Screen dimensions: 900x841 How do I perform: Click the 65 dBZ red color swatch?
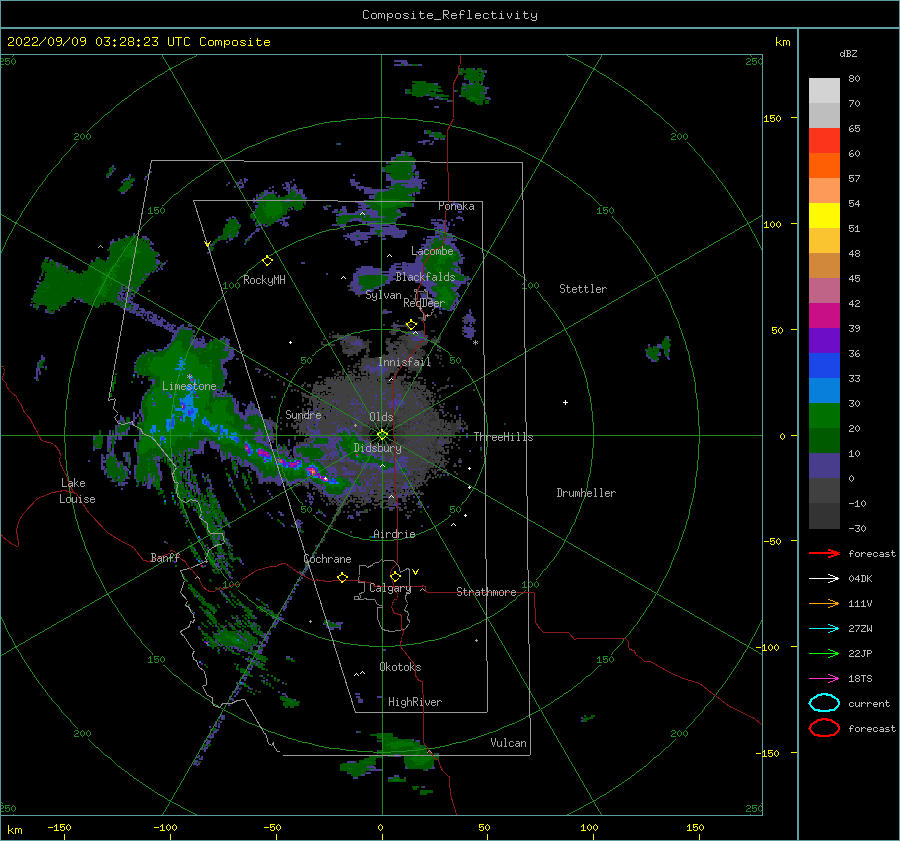pos(824,141)
